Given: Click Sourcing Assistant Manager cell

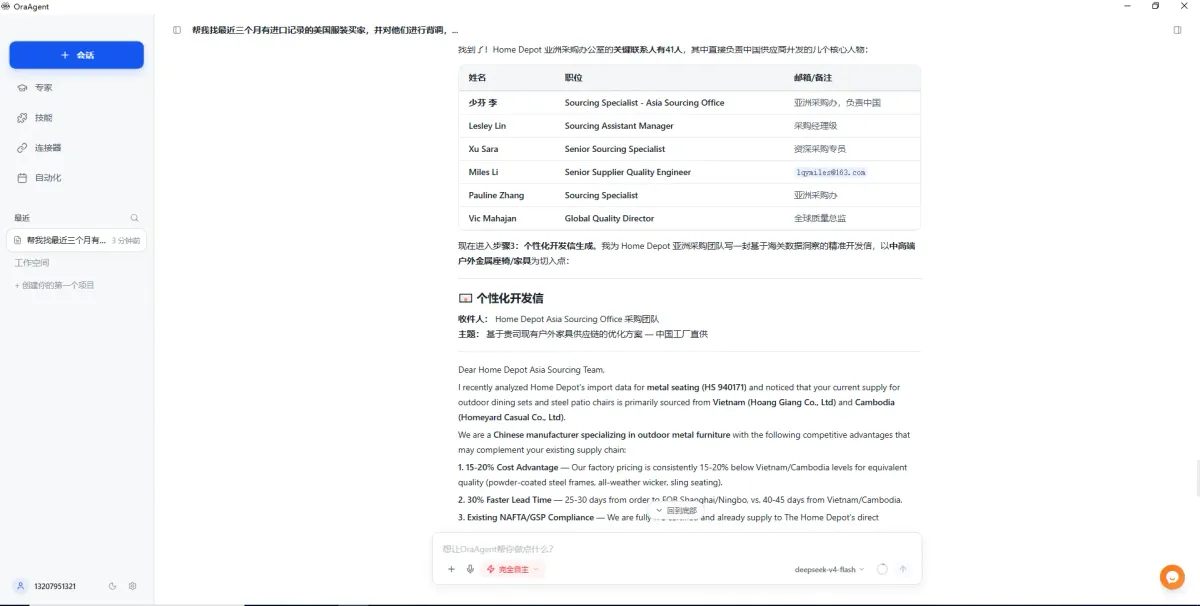Looking at the screenshot, I should click(x=619, y=126).
